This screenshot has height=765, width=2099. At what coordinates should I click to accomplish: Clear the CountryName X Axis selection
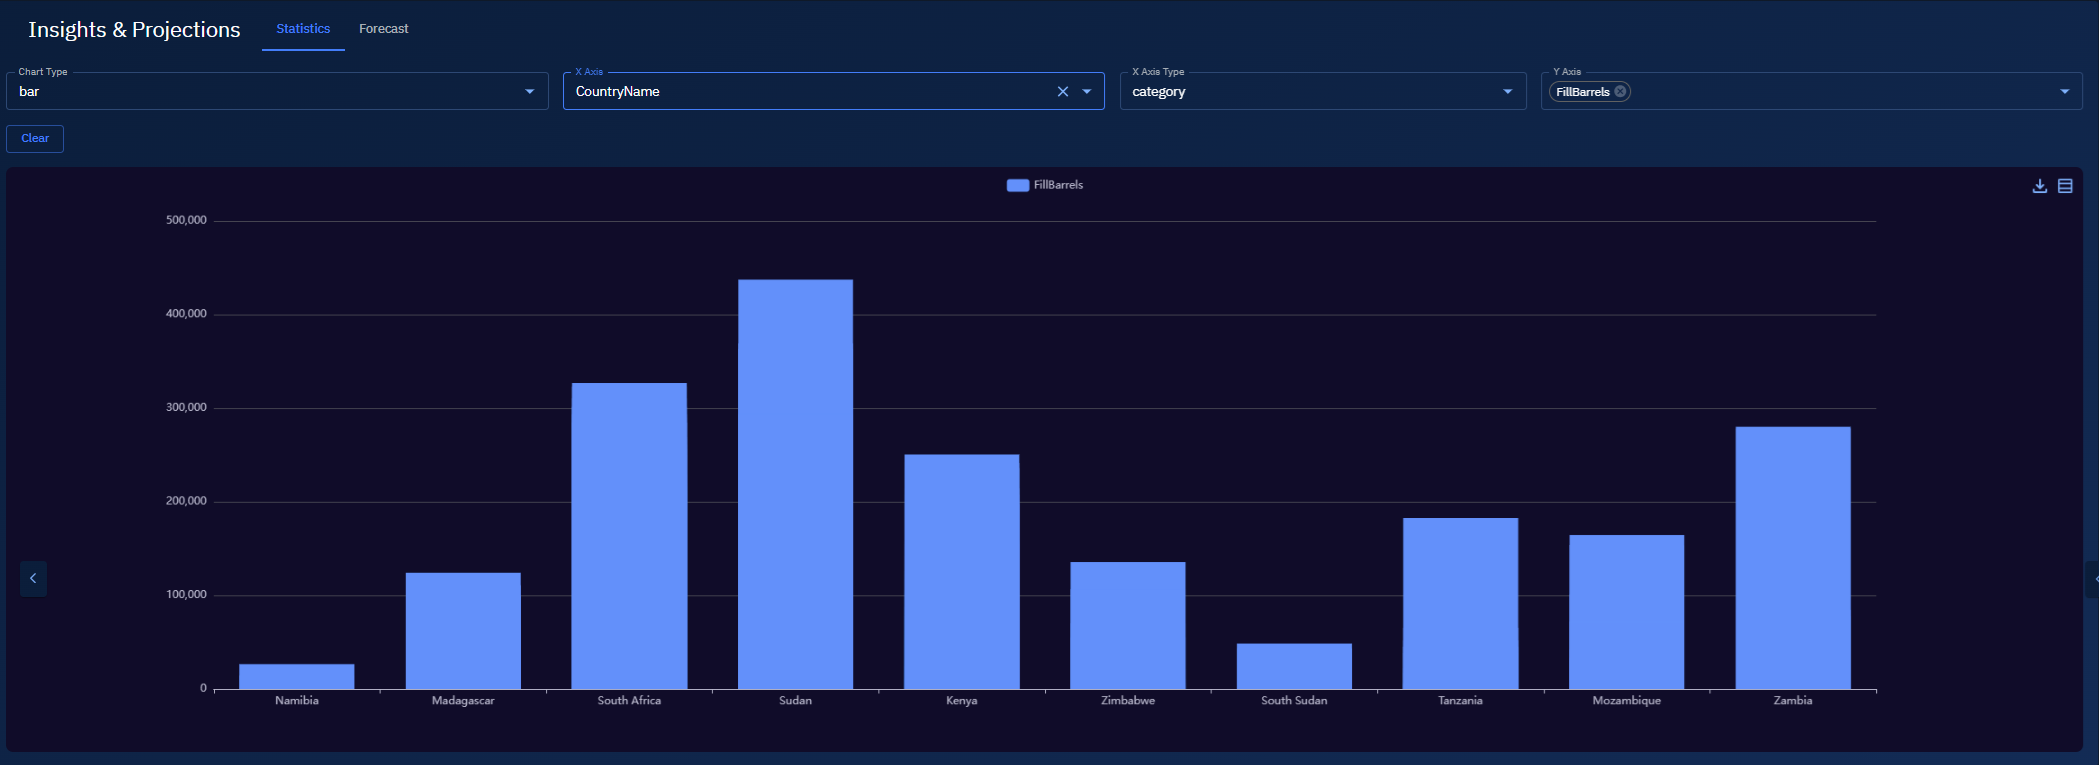(1063, 92)
